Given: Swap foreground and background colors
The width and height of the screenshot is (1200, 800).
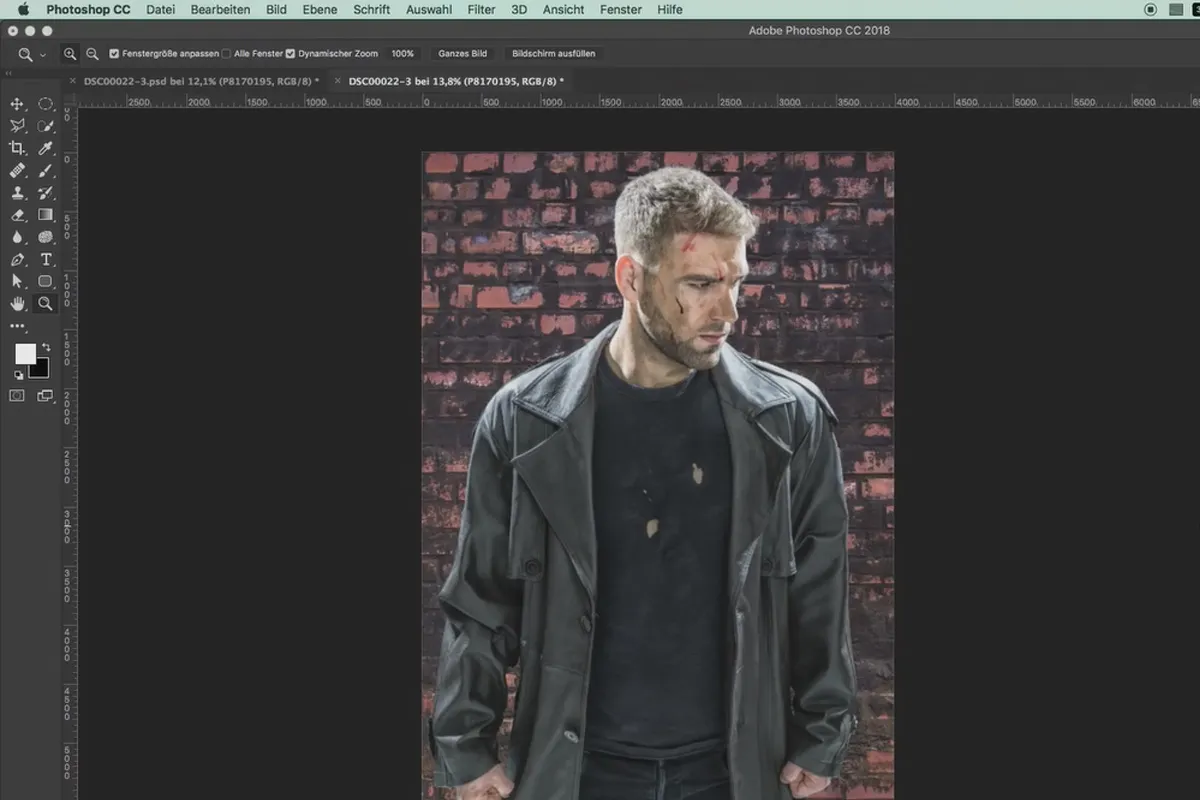Looking at the screenshot, I should pyautogui.click(x=46, y=347).
